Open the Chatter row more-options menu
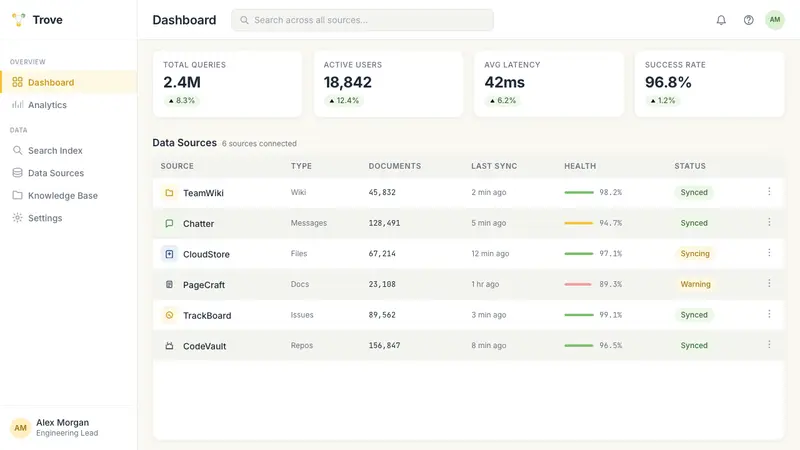Image resolution: width=800 pixels, height=450 pixels. click(769, 222)
